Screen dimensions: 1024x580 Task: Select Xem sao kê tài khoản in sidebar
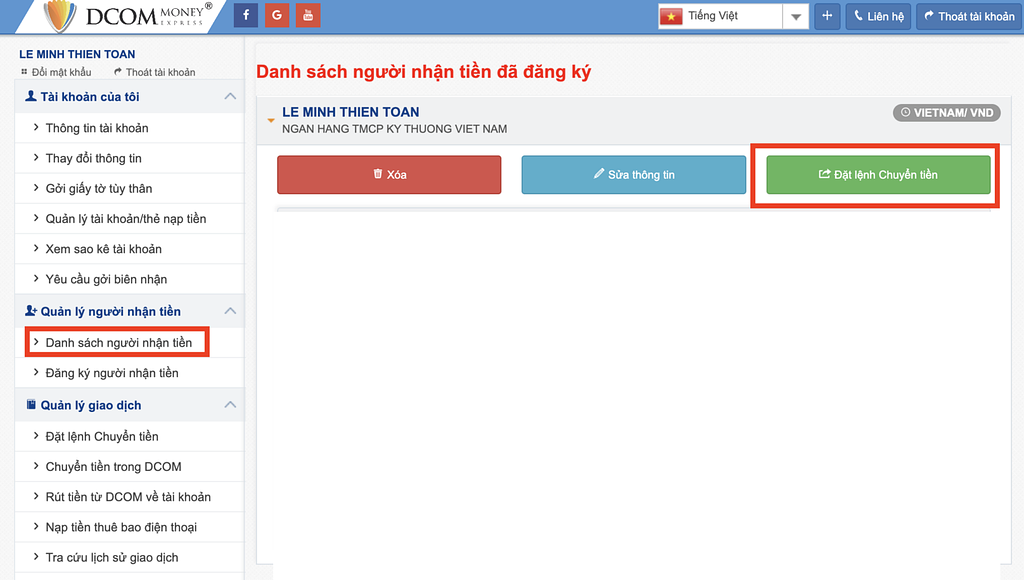point(105,248)
